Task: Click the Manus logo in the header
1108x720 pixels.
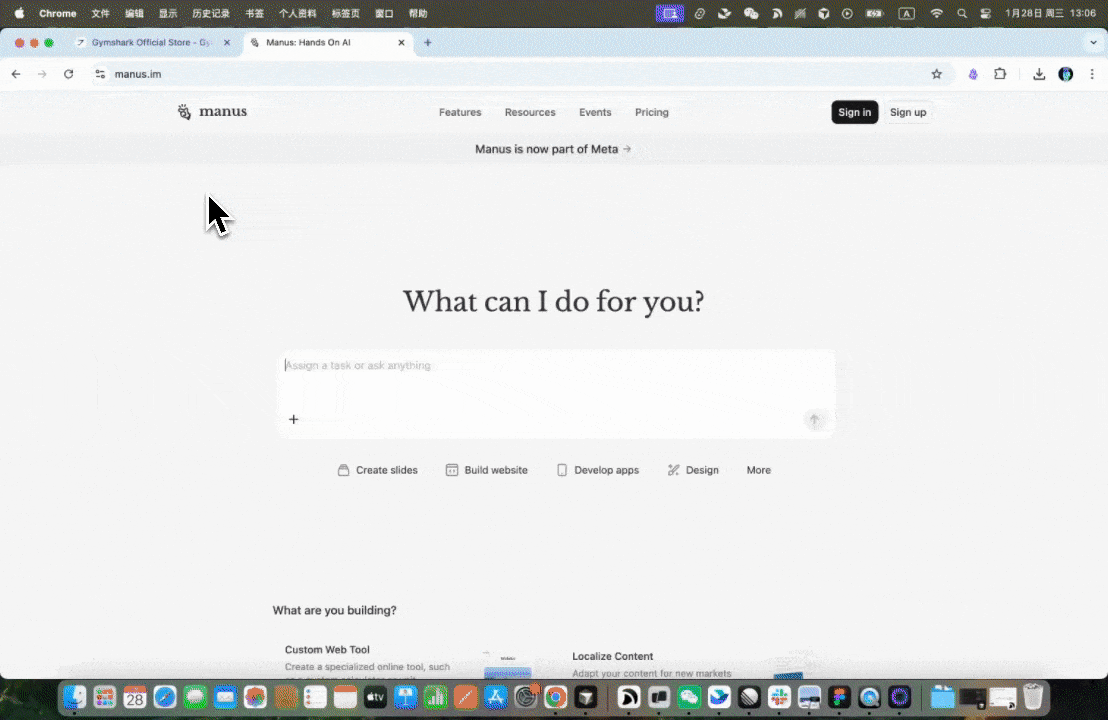Action: 212,111
